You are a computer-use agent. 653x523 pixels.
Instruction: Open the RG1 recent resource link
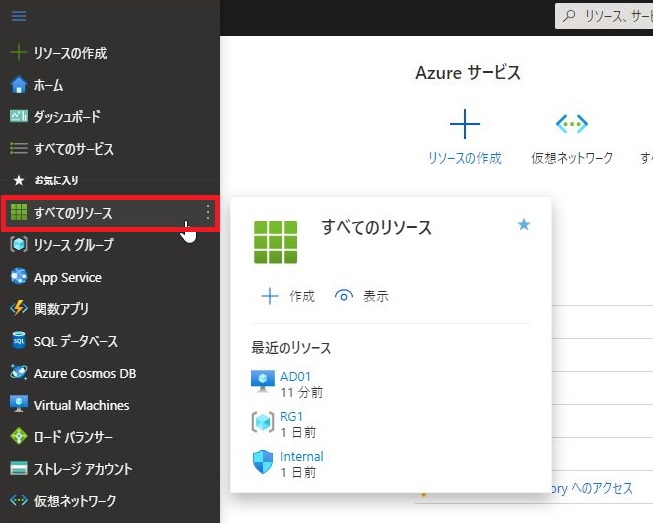[x=291, y=416]
